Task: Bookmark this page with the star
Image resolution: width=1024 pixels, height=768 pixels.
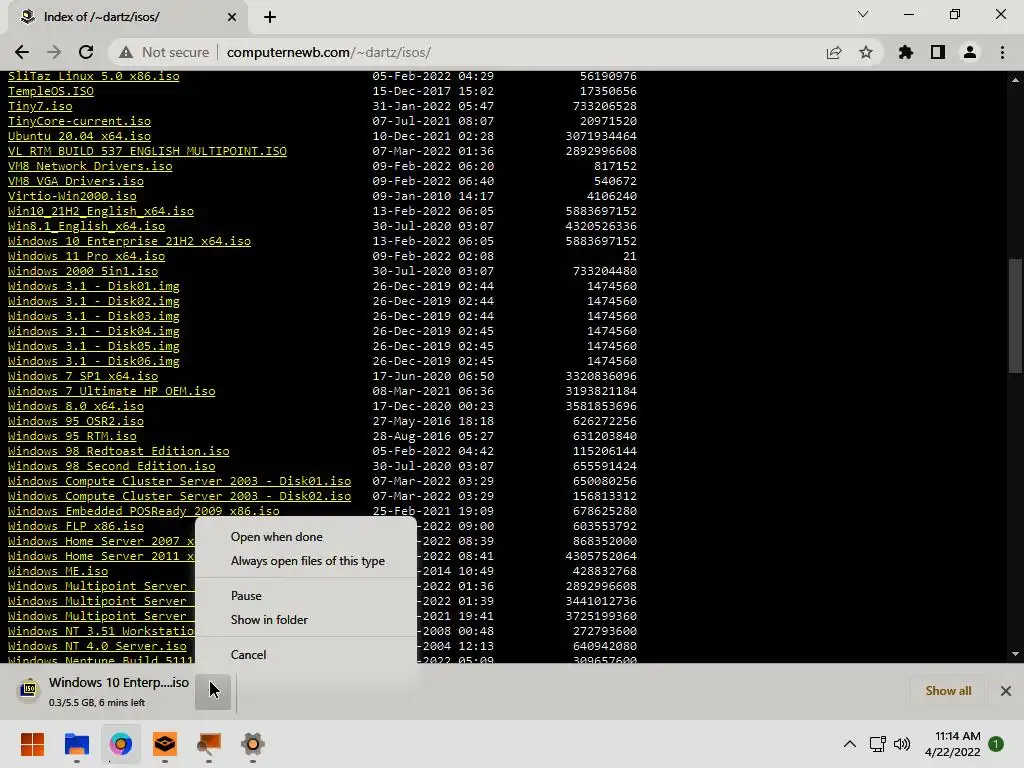Action: tap(866, 52)
